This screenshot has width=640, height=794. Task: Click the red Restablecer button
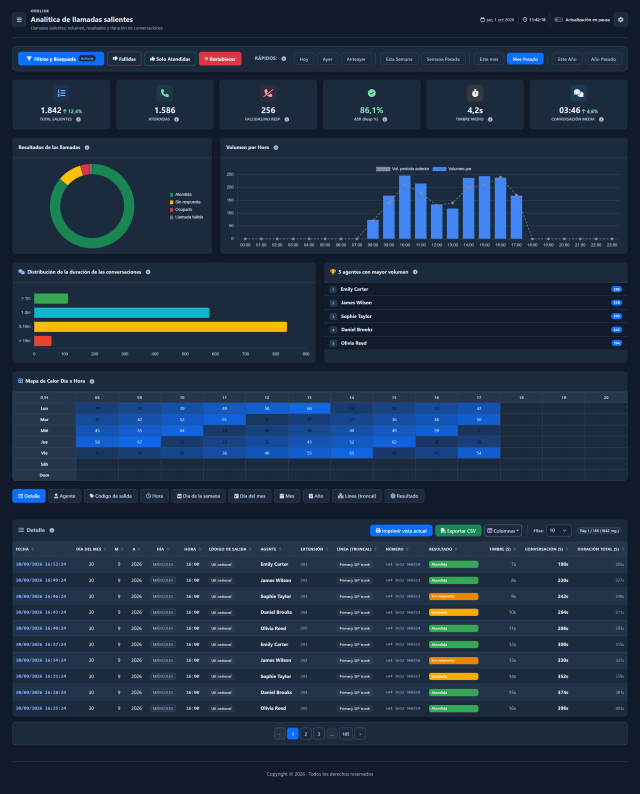220,59
